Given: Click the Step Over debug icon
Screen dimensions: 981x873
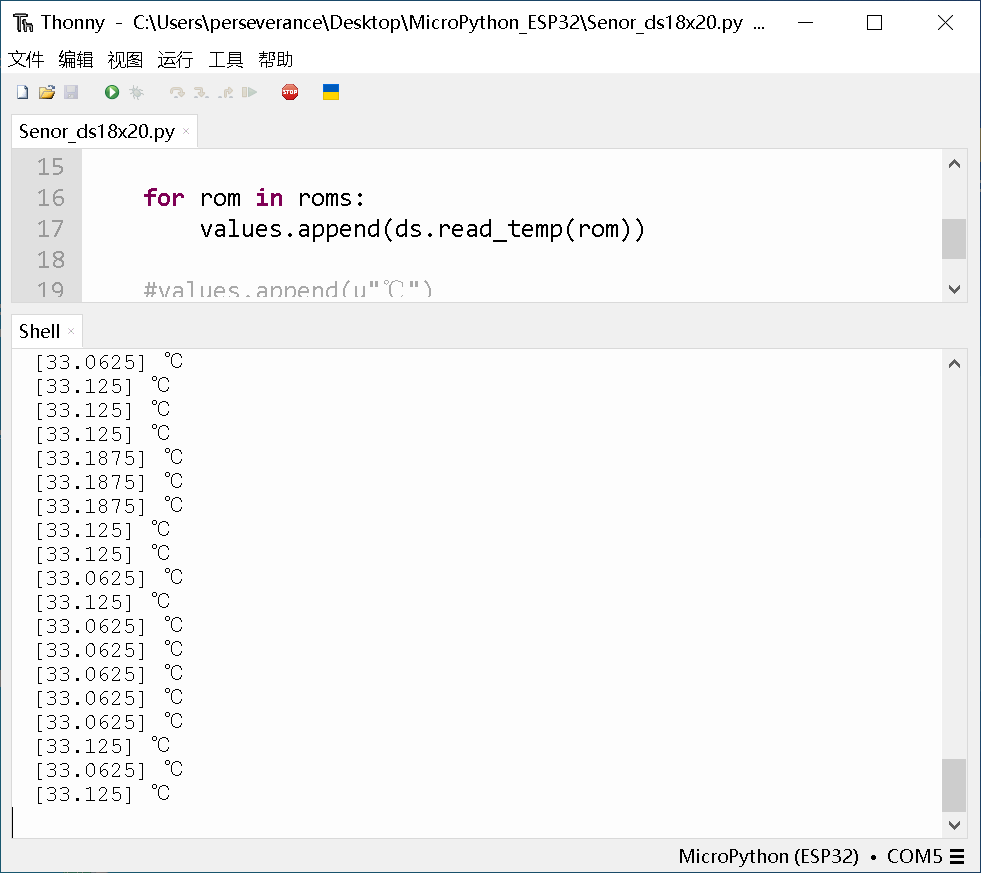Looking at the screenshot, I should point(176,91).
